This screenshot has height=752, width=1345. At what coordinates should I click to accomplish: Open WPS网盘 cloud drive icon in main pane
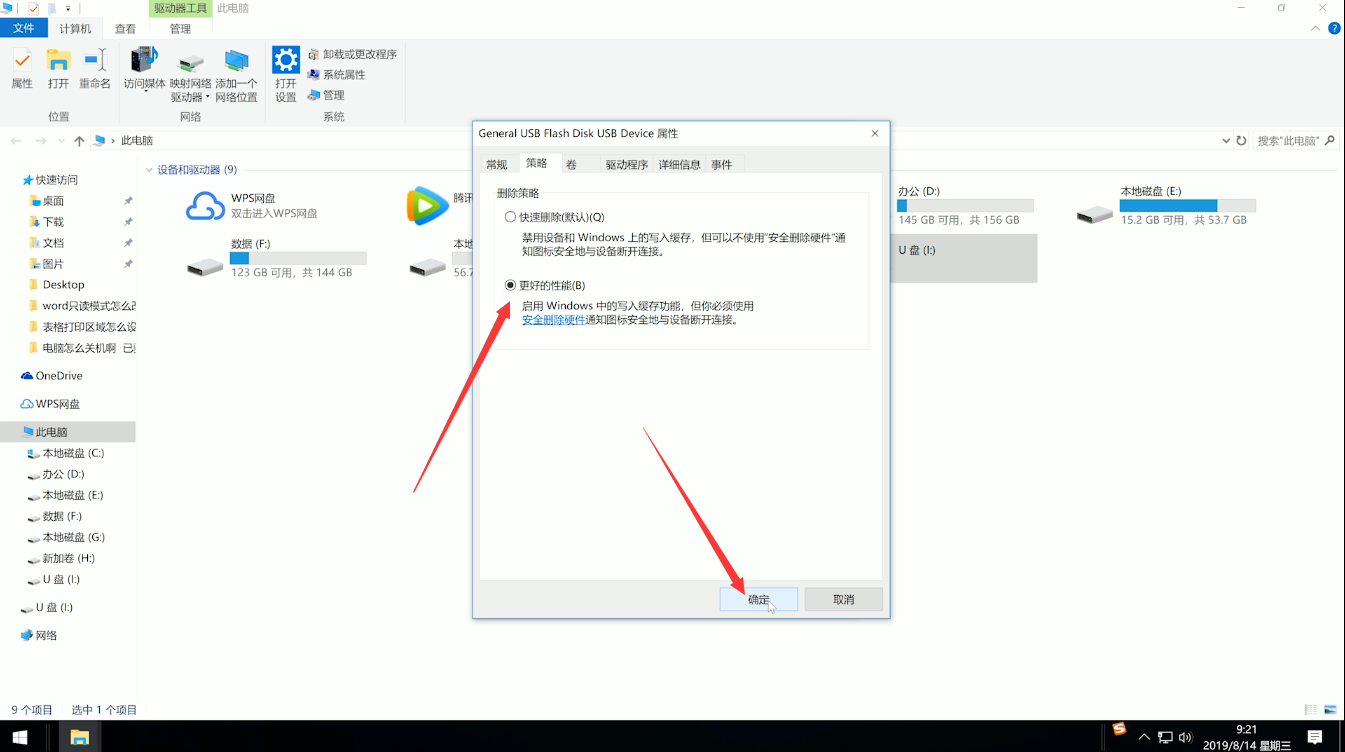coord(206,206)
